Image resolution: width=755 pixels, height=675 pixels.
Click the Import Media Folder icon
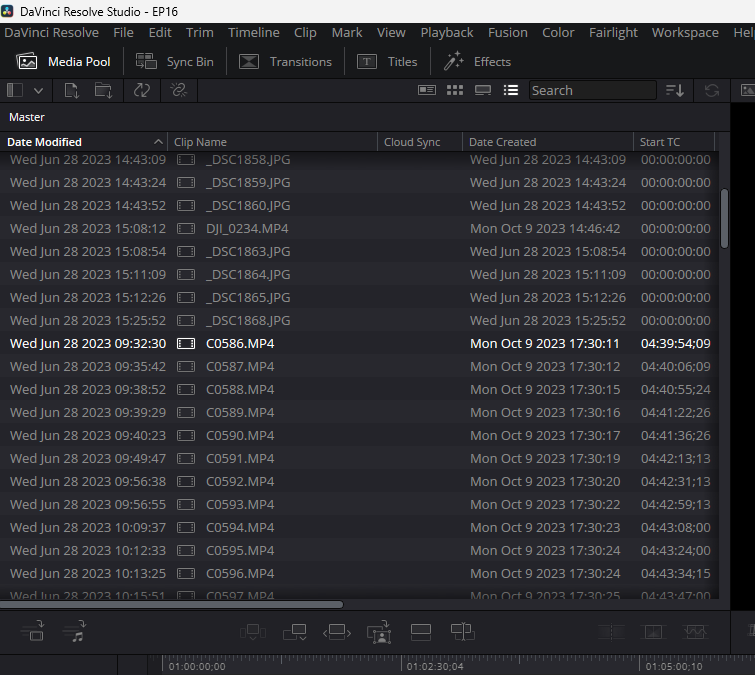pyautogui.click(x=103, y=91)
